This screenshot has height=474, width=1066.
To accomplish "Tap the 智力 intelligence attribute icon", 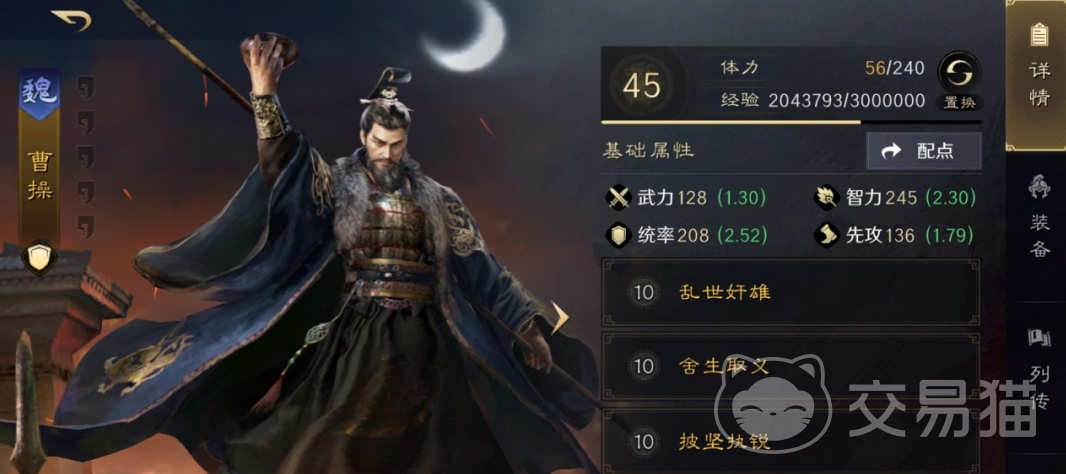I will [x=827, y=199].
